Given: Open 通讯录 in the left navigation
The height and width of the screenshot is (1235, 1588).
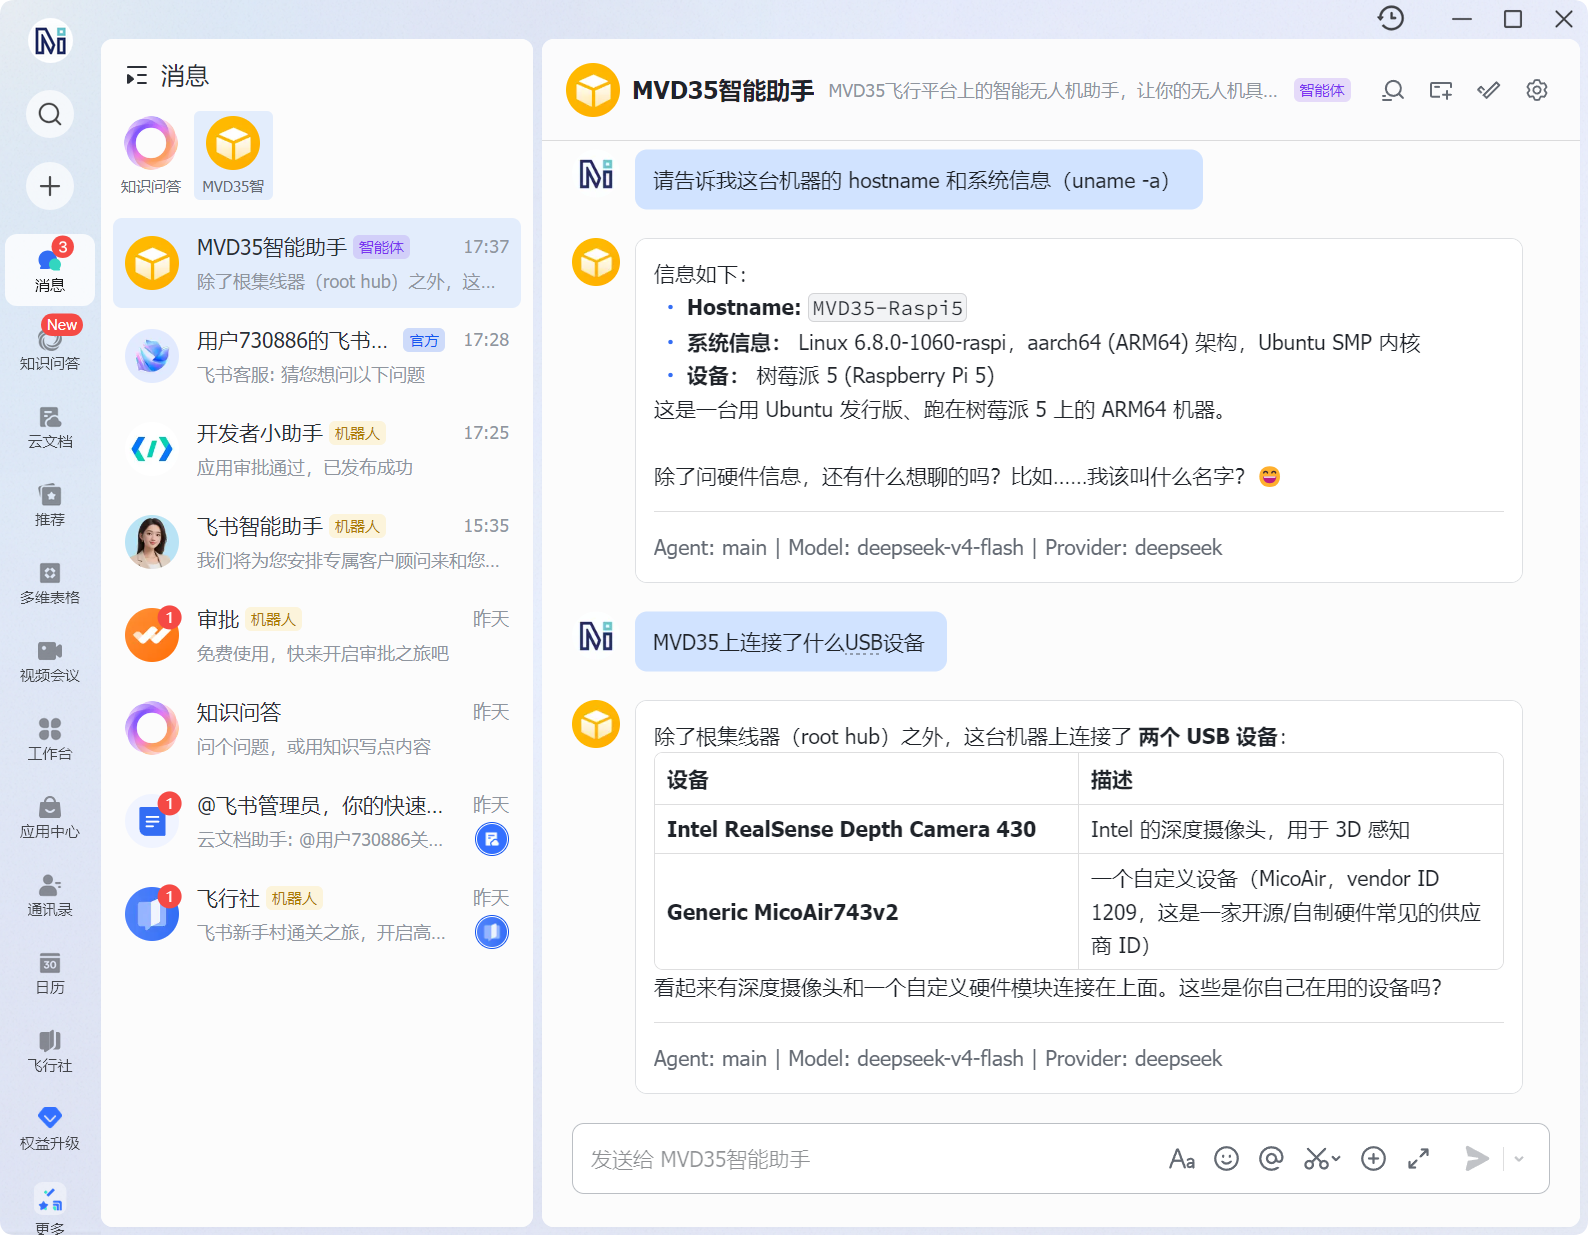Looking at the screenshot, I should [x=50, y=895].
